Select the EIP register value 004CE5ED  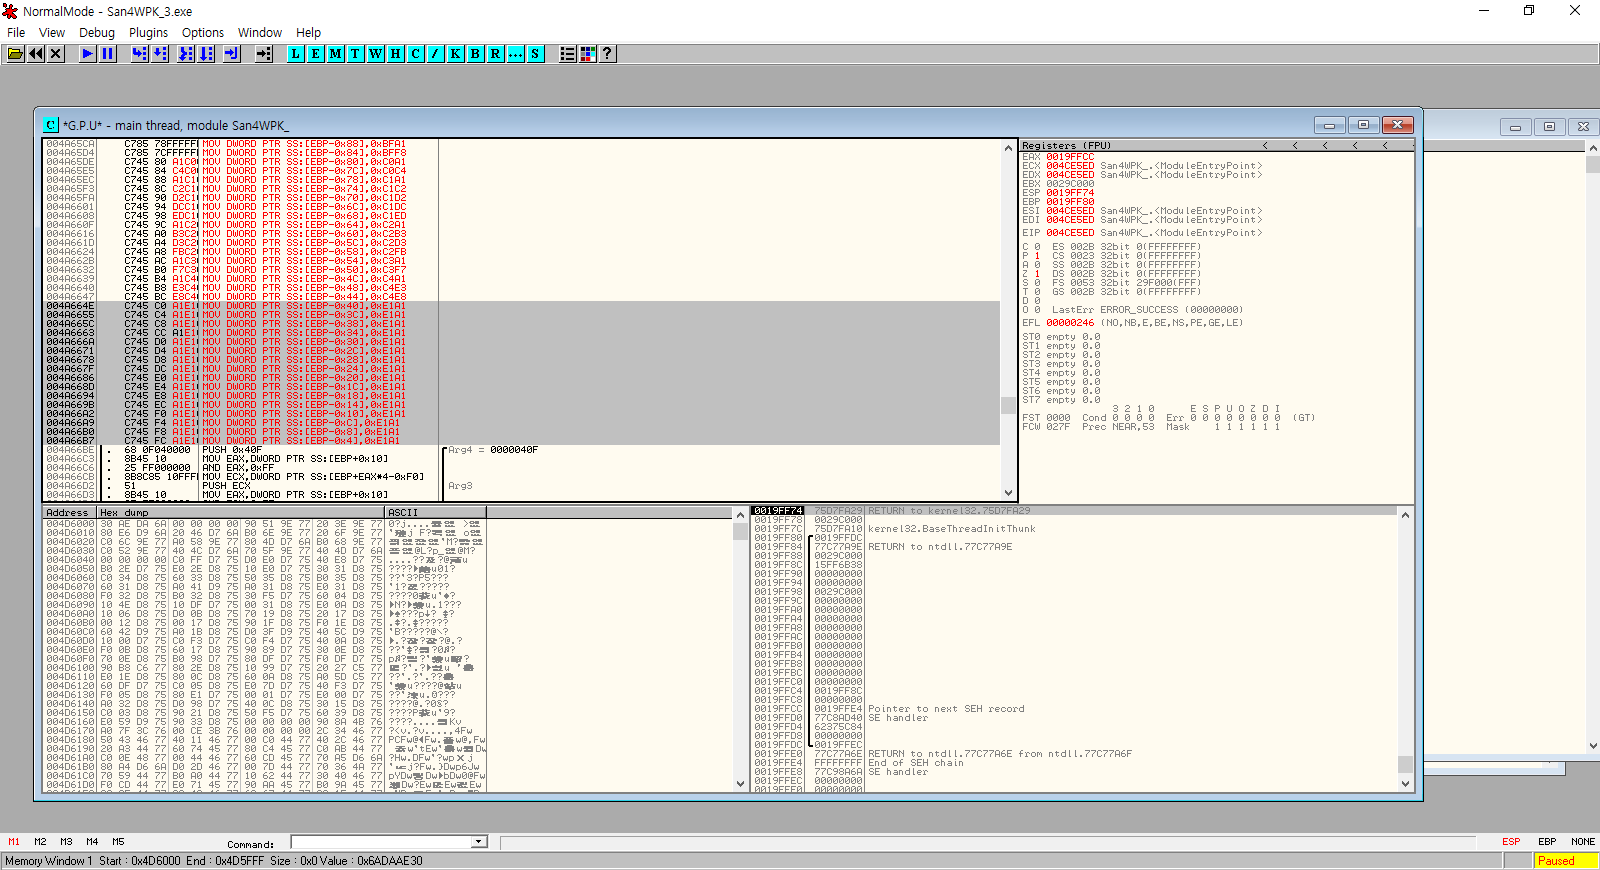[x=1070, y=233]
